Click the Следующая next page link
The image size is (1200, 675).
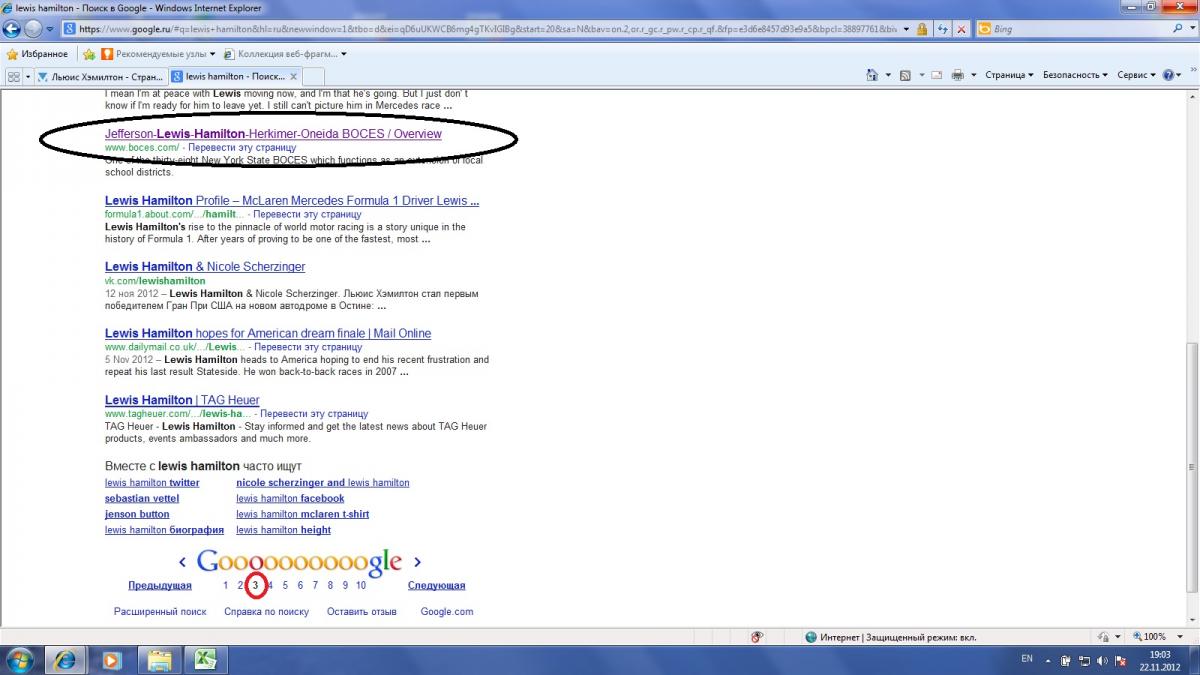pos(436,585)
